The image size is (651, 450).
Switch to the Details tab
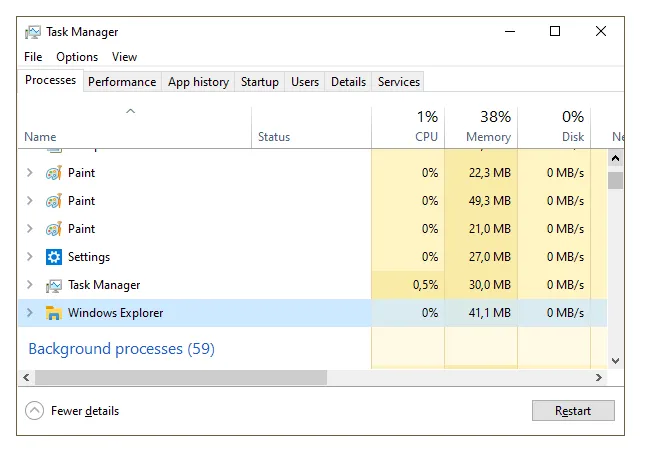pyautogui.click(x=348, y=82)
